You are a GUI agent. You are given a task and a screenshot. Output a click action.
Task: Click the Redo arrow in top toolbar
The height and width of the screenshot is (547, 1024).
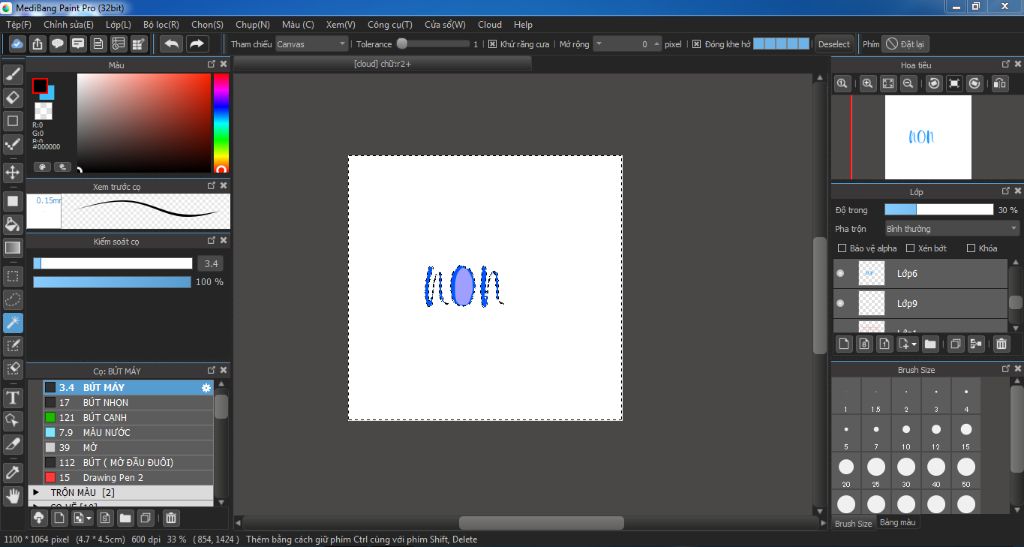(x=196, y=44)
